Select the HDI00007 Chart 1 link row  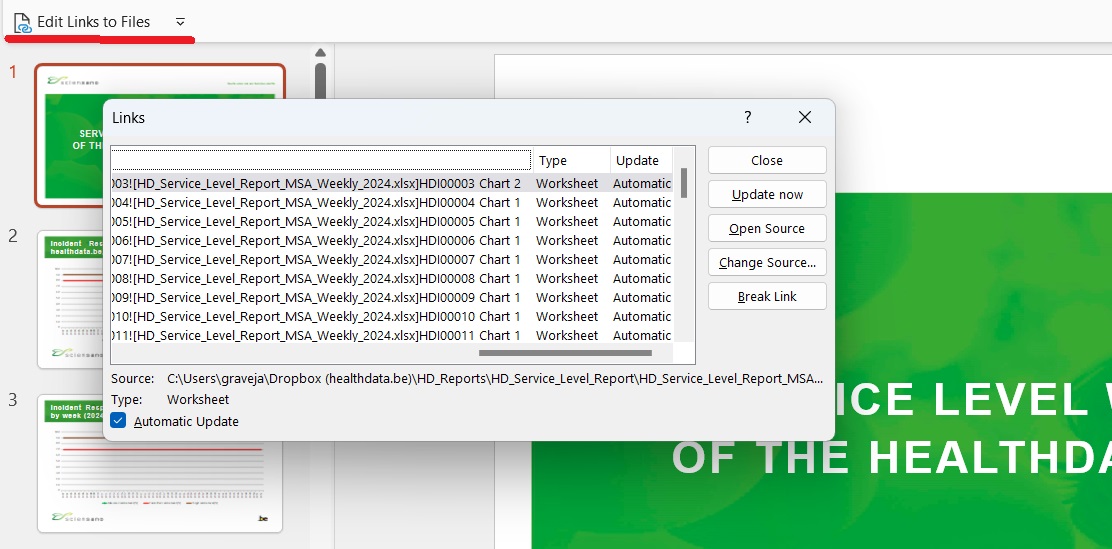[320, 260]
